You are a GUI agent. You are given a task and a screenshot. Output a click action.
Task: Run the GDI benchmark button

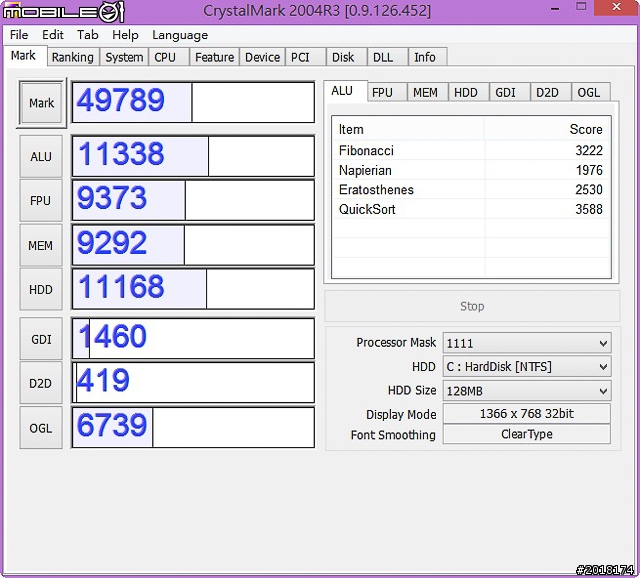(x=41, y=339)
